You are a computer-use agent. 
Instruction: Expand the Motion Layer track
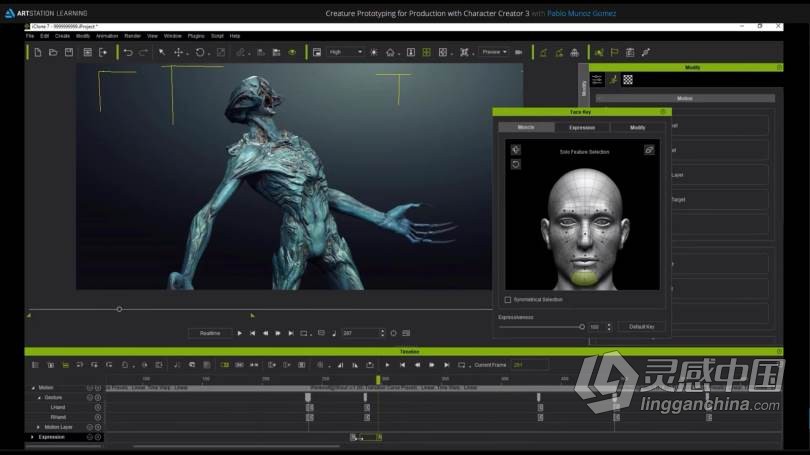(x=38, y=427)
